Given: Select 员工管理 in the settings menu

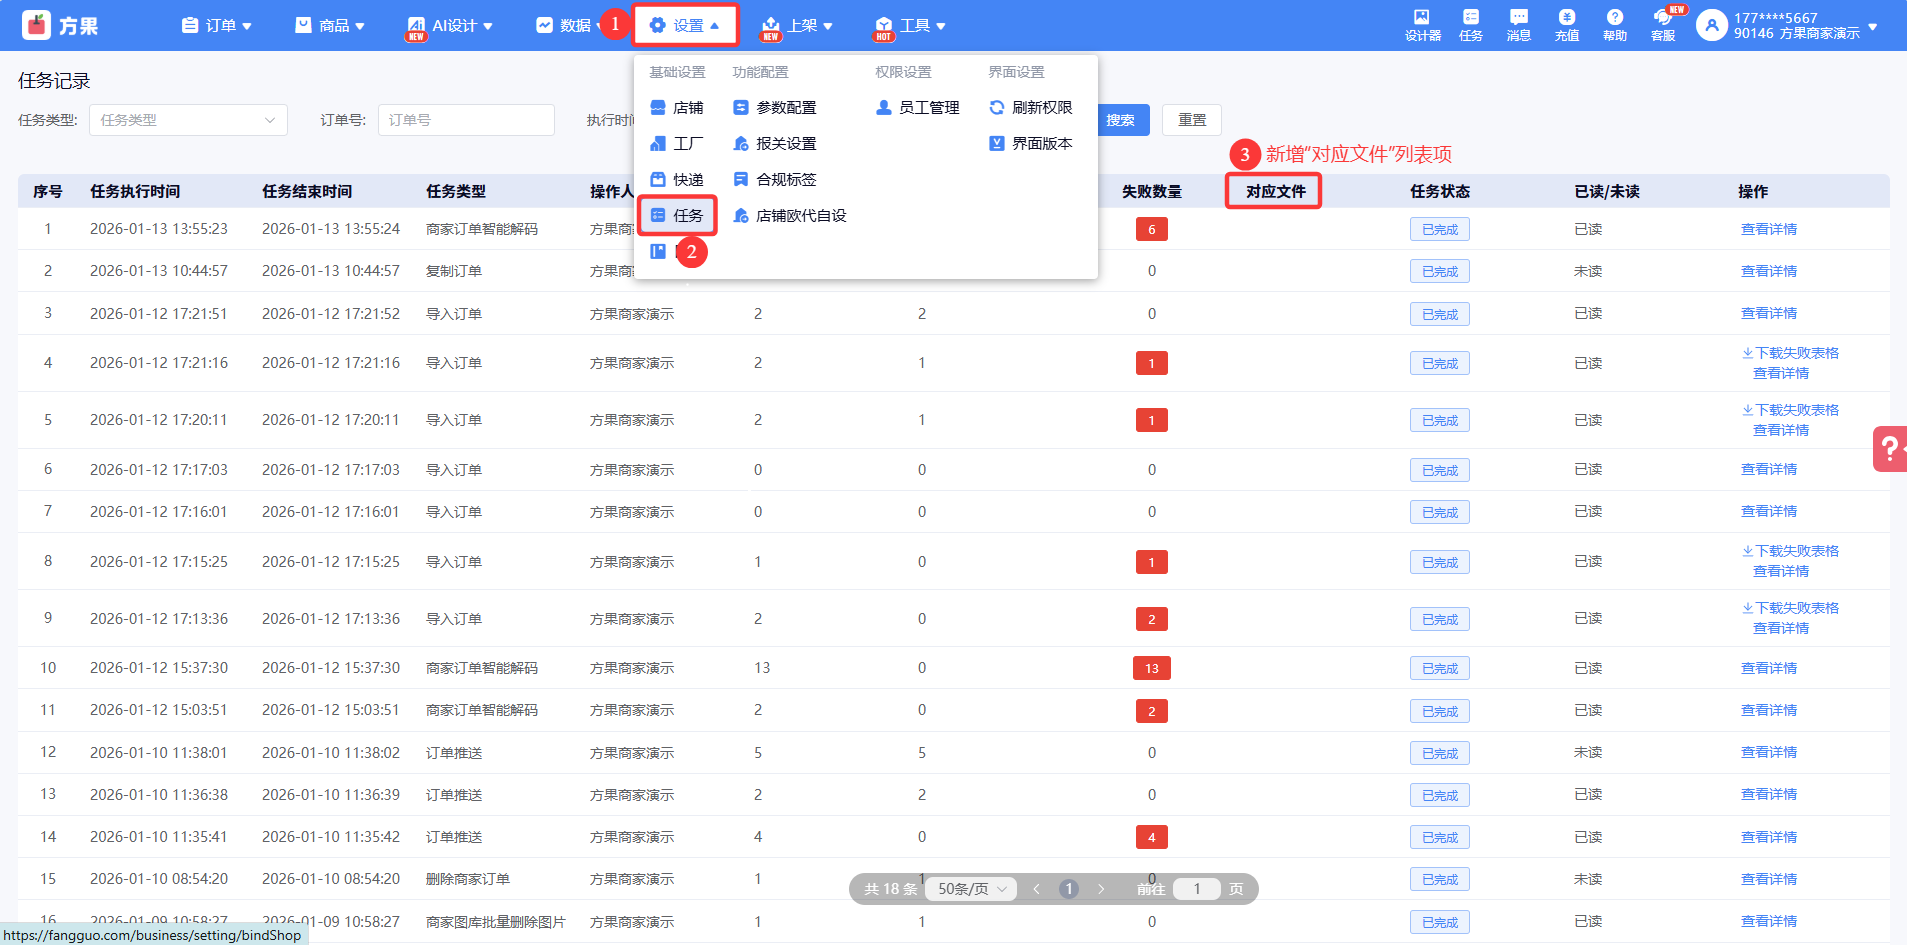Looking at the screenshot, I should [x=918, y=107].
